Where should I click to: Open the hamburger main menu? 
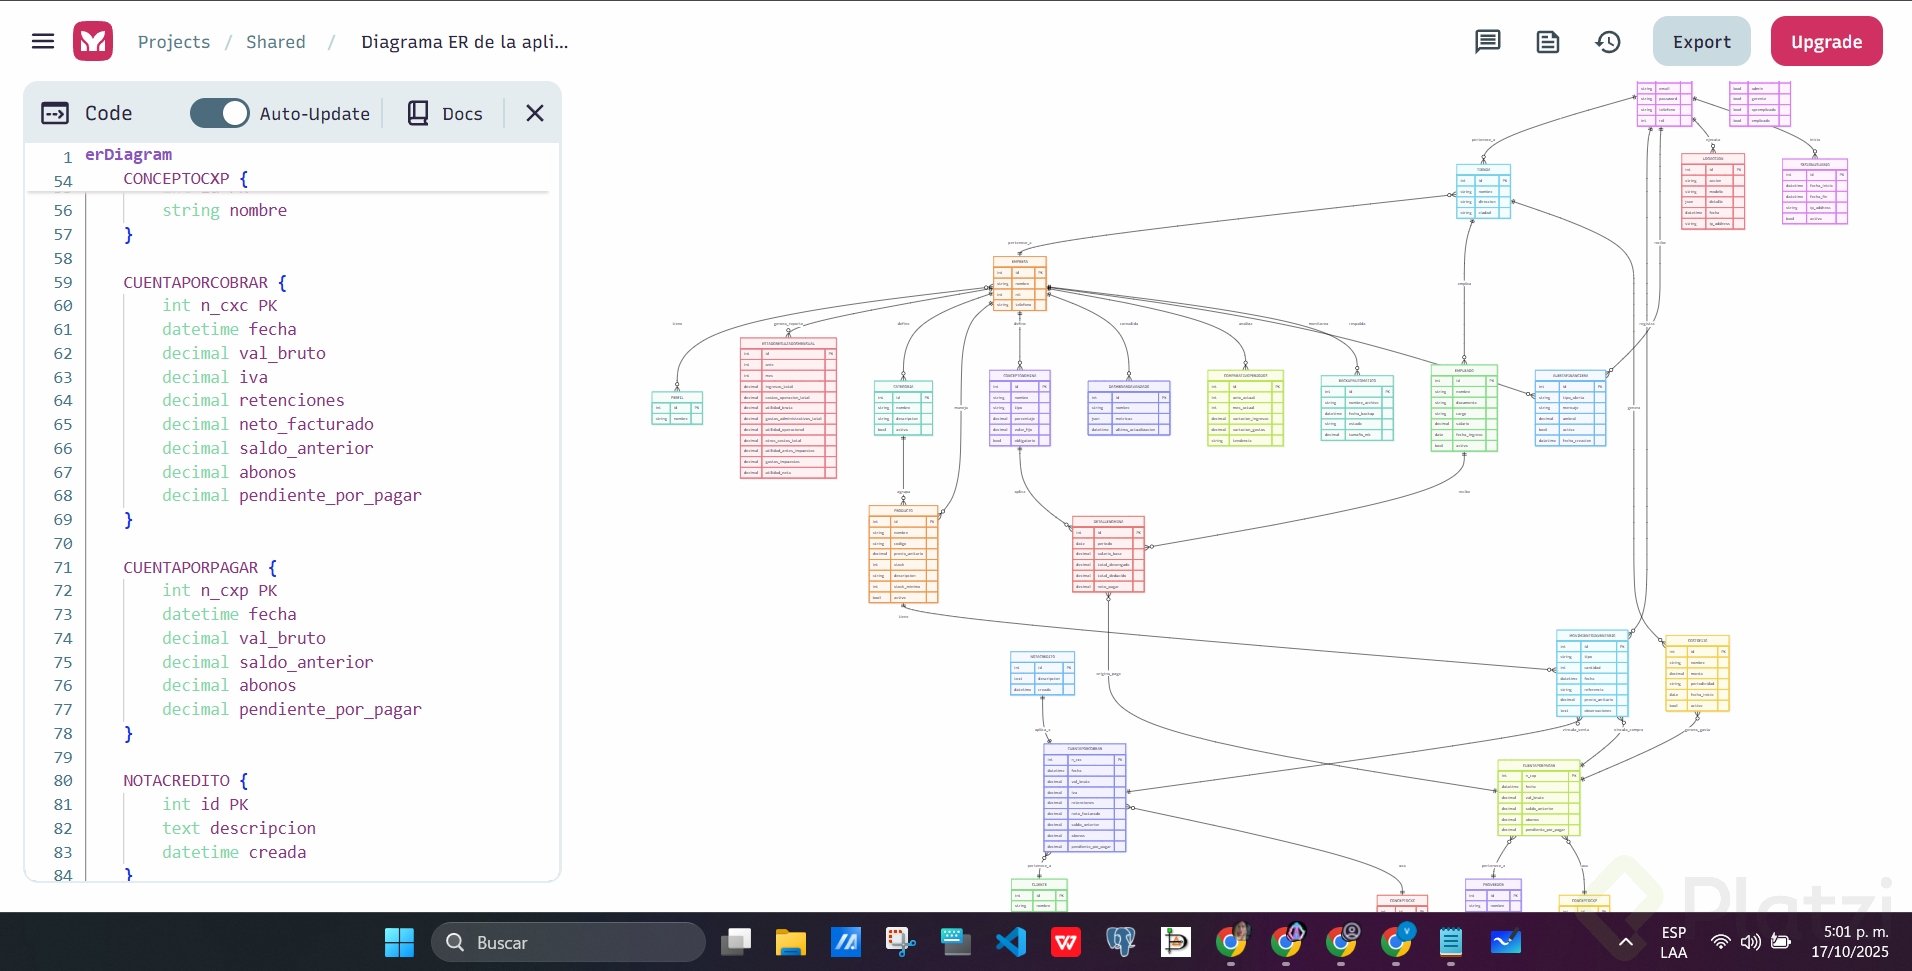point(43,41)
